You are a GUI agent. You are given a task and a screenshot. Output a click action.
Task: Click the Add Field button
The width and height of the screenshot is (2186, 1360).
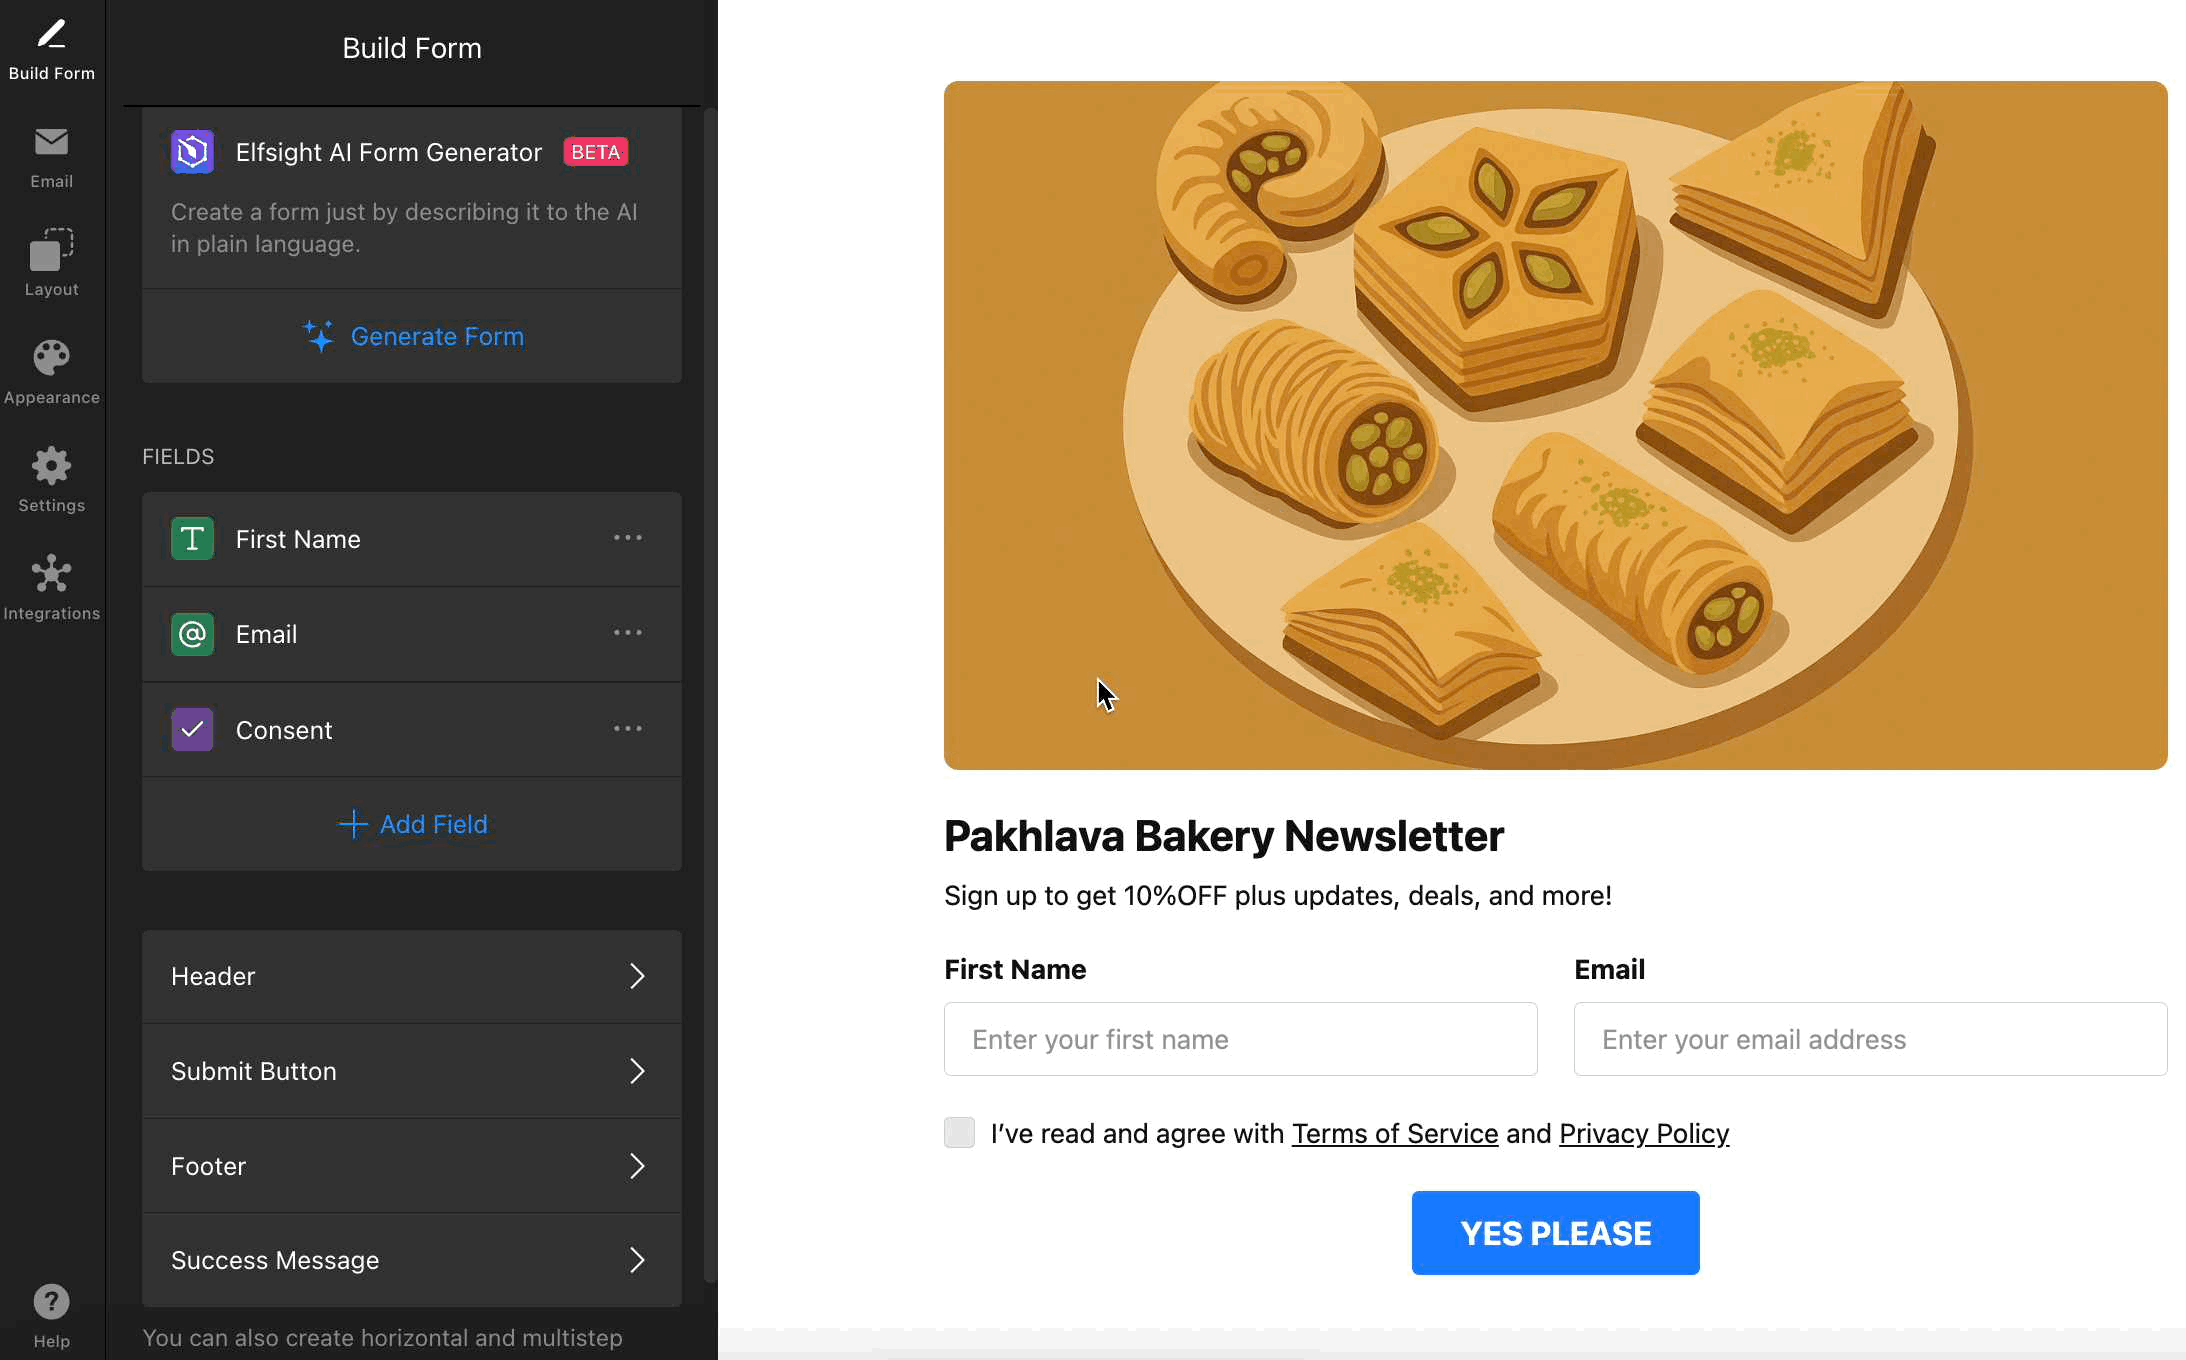tap(413, 824)
